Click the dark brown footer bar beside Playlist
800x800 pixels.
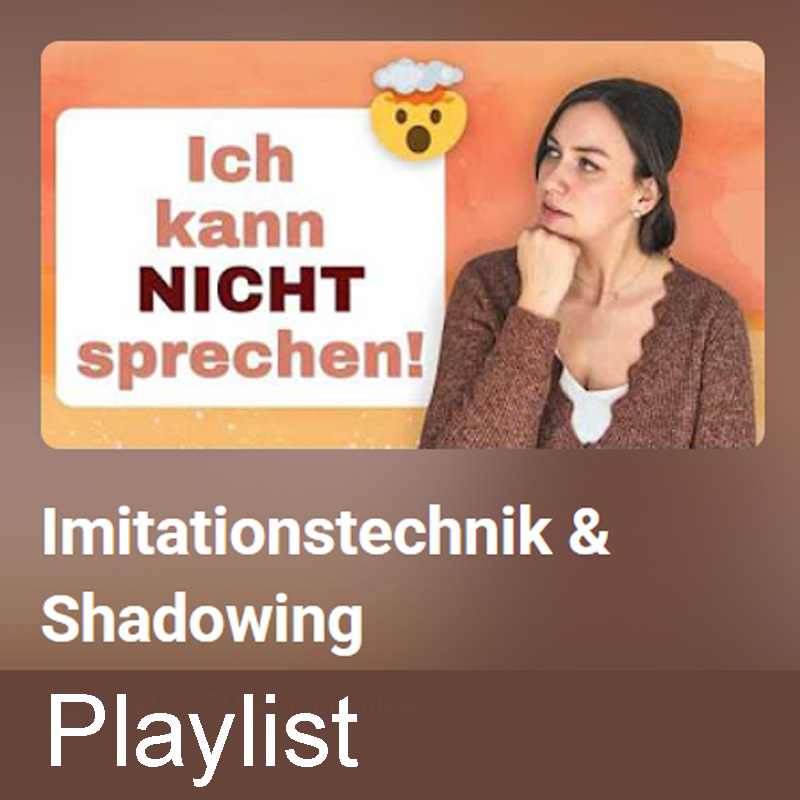point(577,735)
